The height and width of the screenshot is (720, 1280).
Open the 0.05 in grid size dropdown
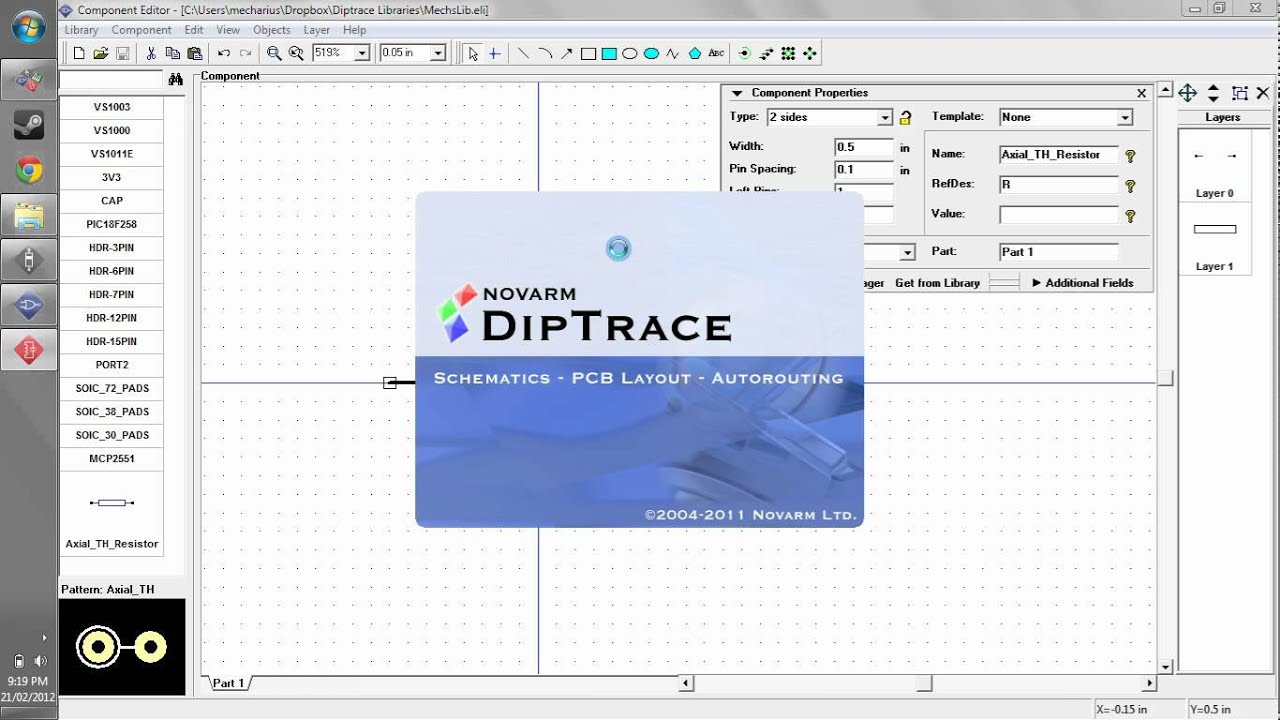pos(438,53)
